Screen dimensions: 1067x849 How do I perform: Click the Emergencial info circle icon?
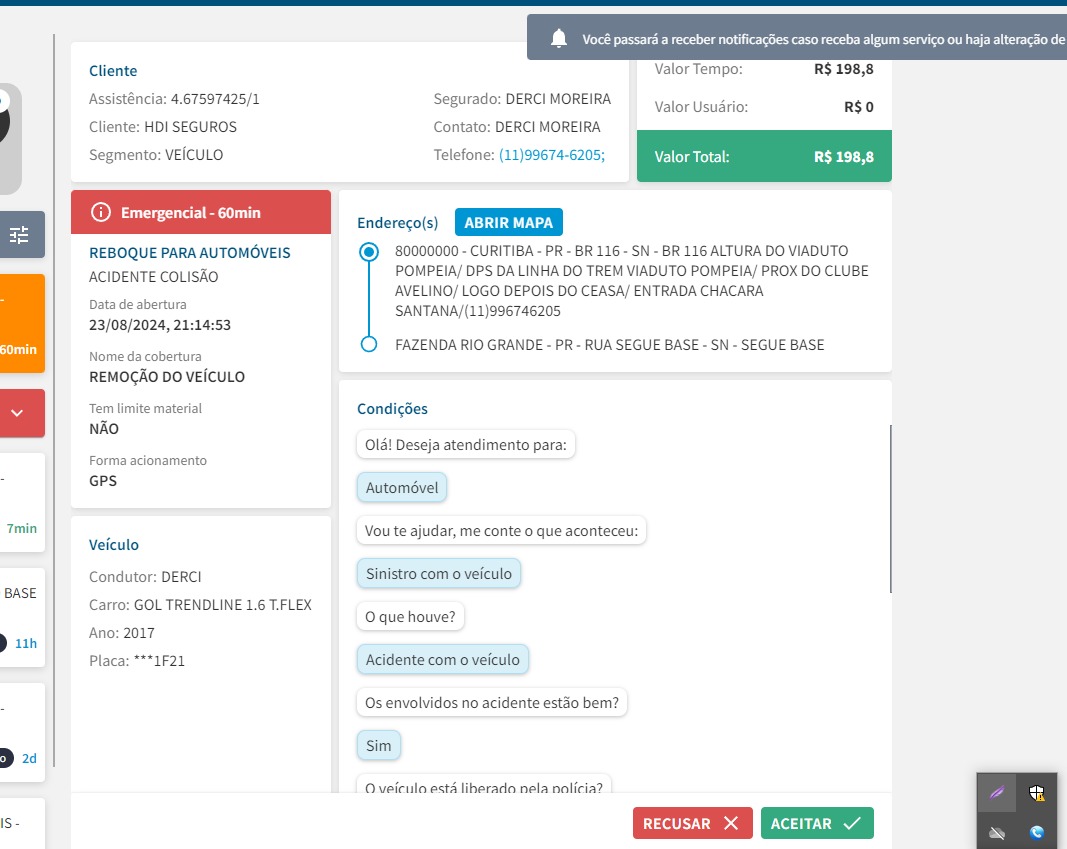tap(101, 212)
